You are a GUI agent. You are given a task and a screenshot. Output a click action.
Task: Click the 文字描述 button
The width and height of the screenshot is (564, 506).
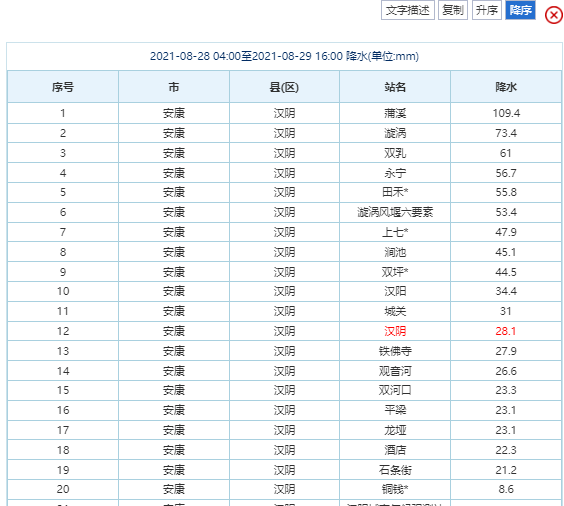coord(408,10)
